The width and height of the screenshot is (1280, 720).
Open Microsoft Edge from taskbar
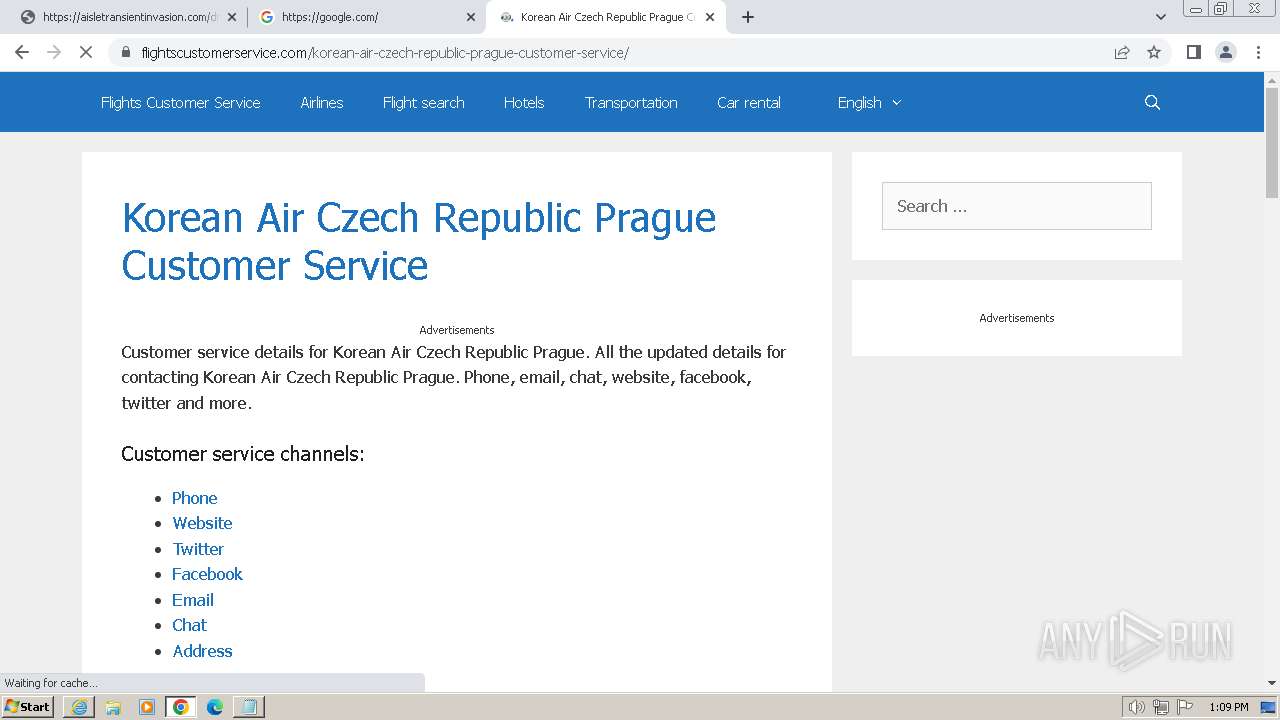(215, 707)
